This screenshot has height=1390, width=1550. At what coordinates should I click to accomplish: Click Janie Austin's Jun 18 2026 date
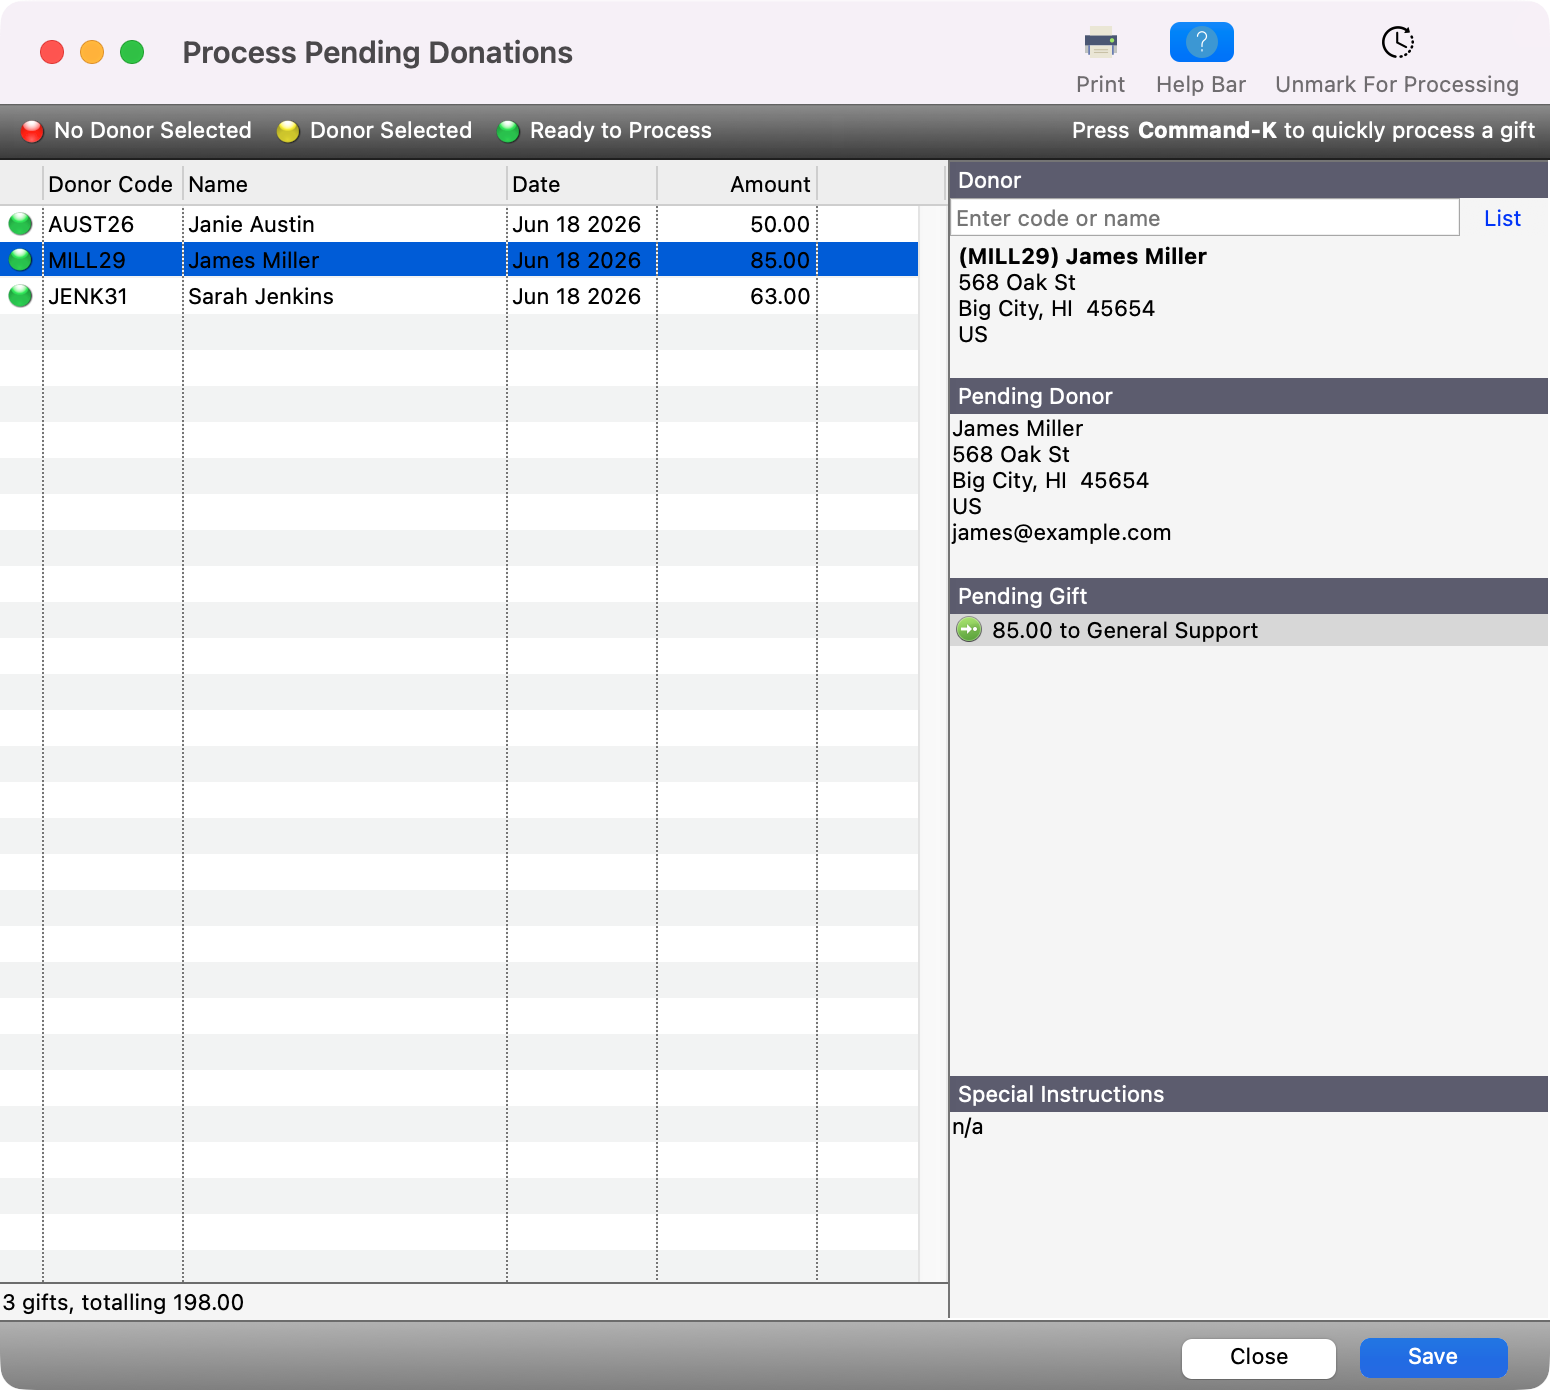click(x=577, y=224)
